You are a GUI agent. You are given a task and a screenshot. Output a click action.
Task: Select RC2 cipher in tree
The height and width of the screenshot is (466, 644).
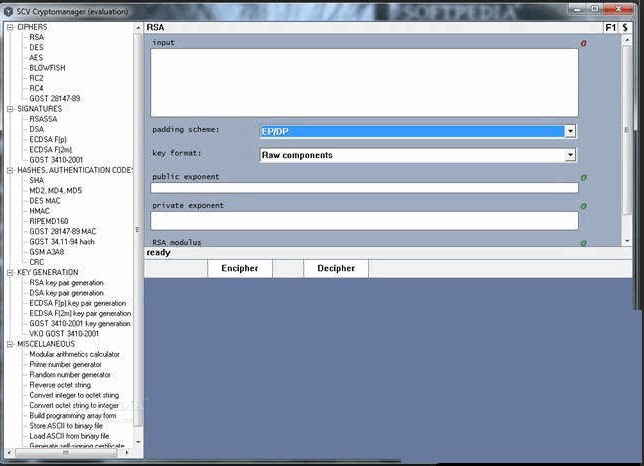click(x=37, y=78)
